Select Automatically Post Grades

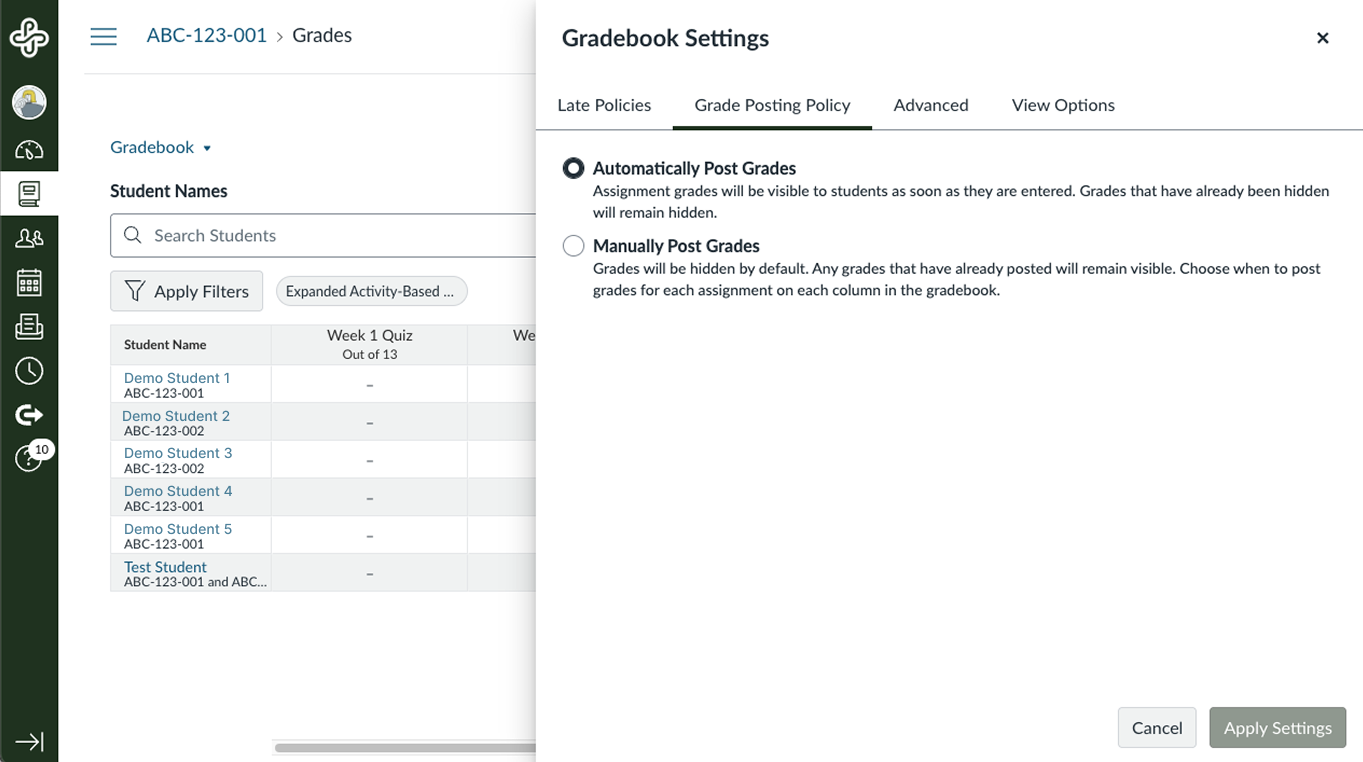(573, 168)
